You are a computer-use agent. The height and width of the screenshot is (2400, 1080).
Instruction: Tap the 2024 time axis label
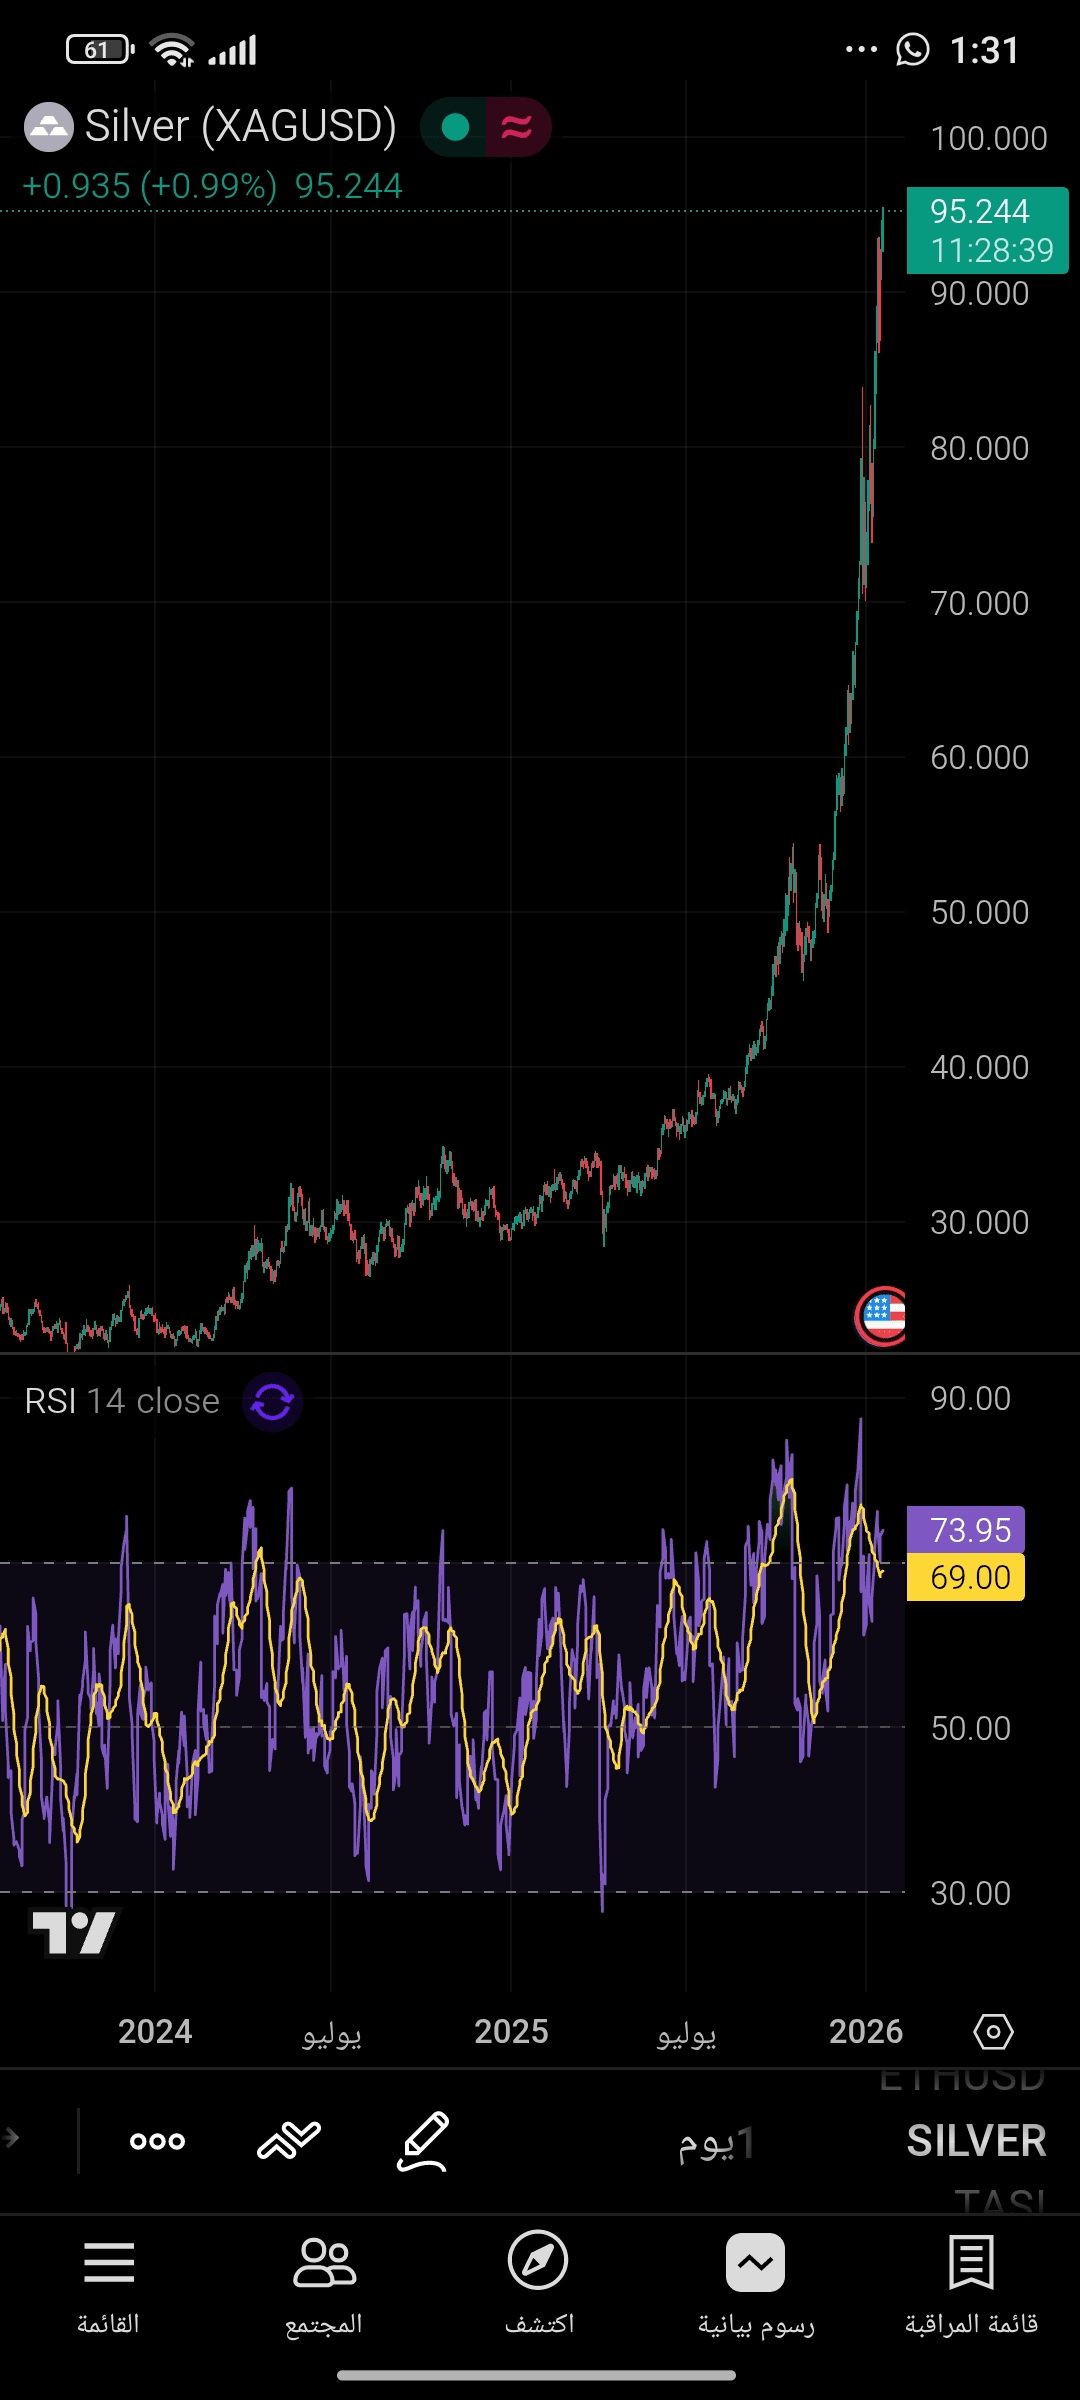155,2031
